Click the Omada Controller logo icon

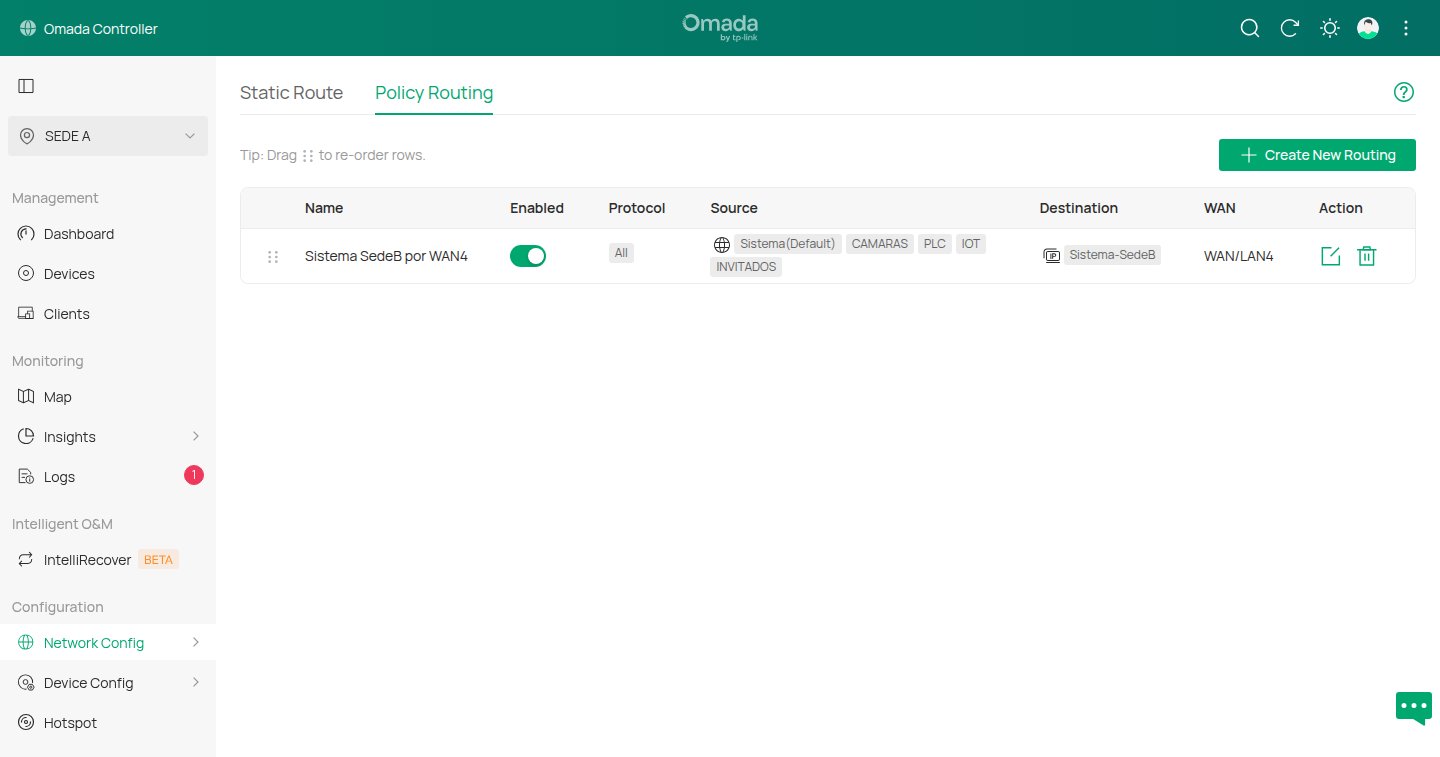coord(27,29)
